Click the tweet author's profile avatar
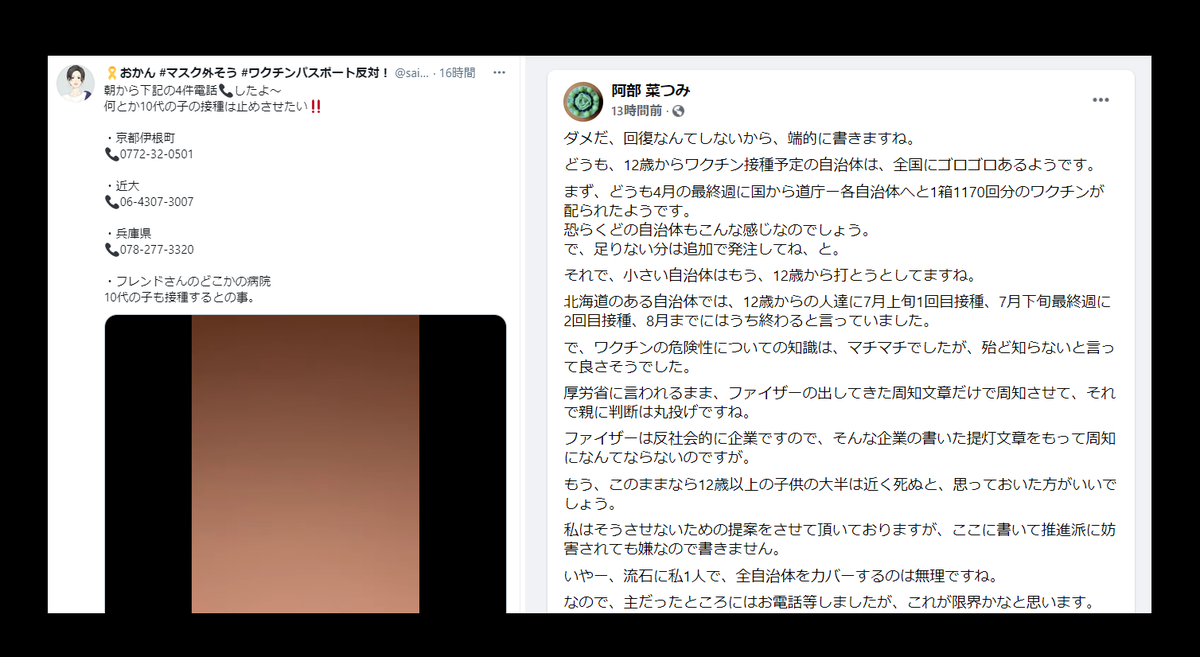1200x657 pixels. (75, 83)
